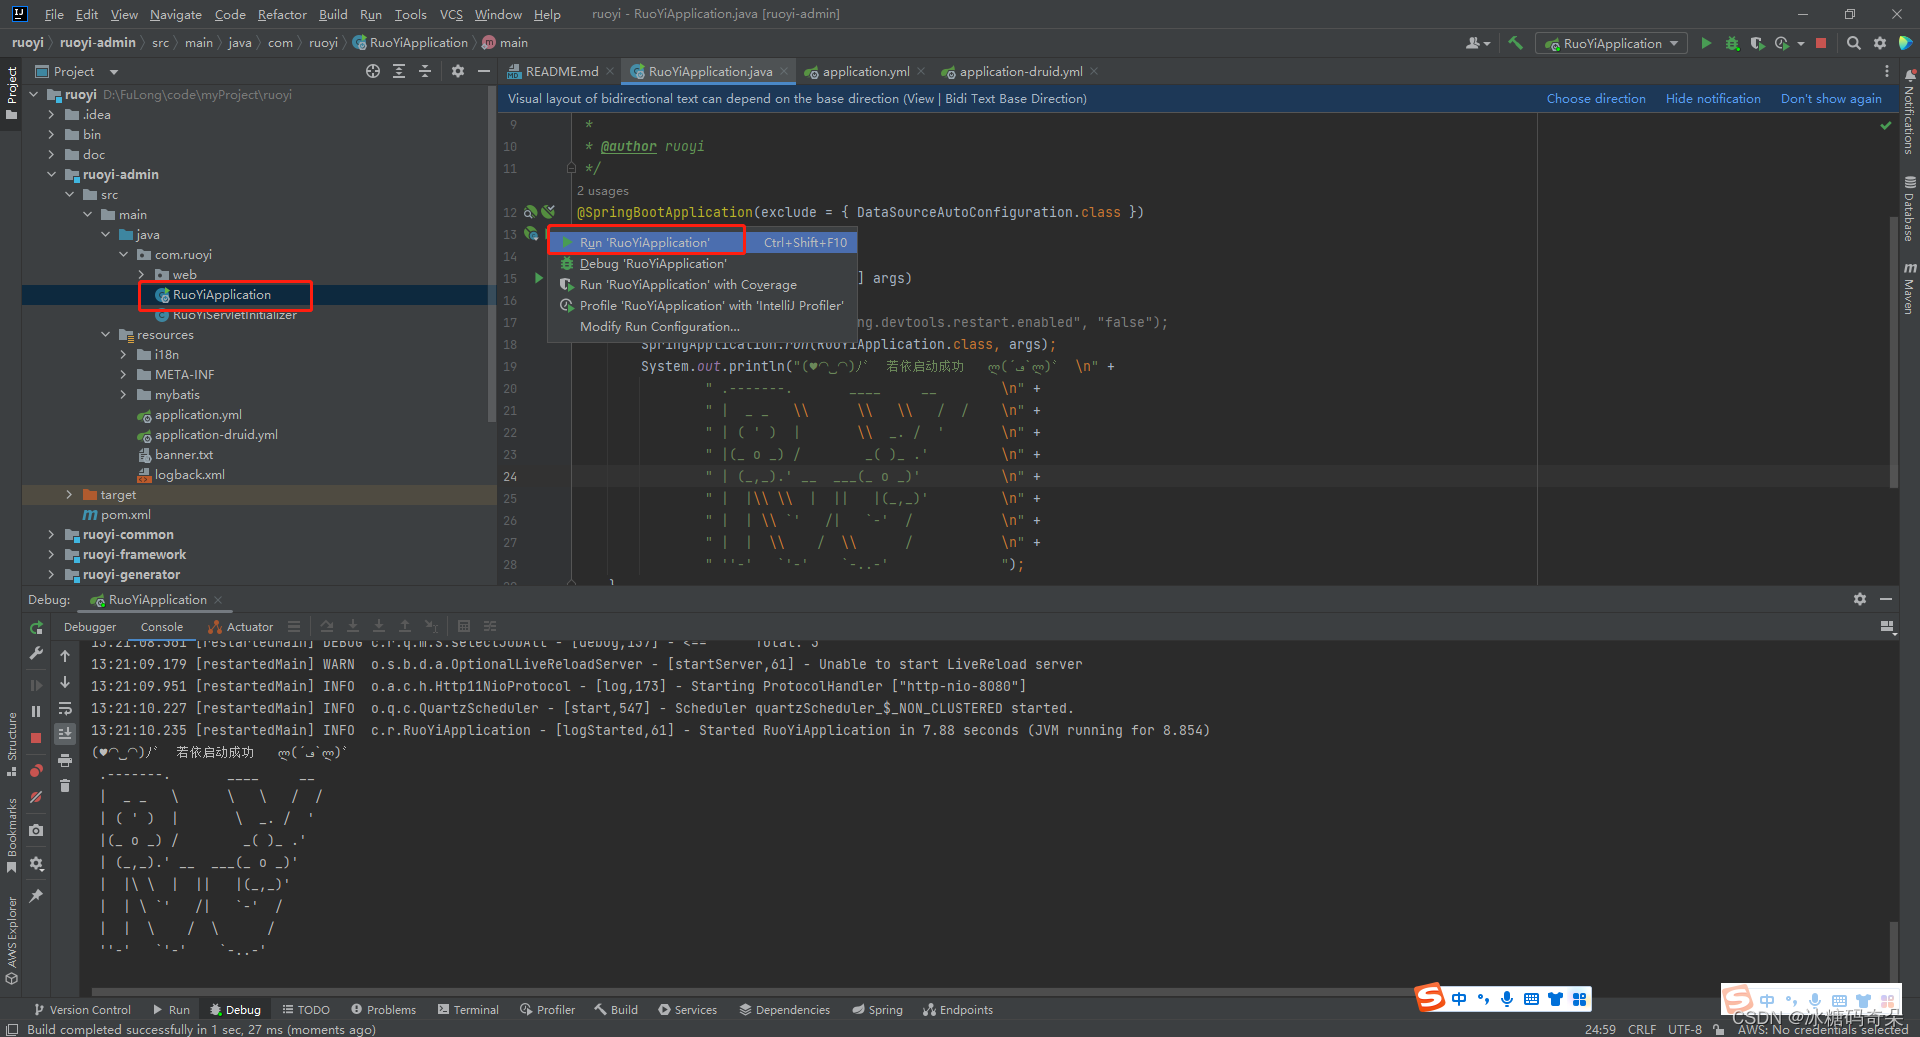Open the Terminal tool window tab
The height and width of the screenshot is (1037, 1920).
point(468,1010)
